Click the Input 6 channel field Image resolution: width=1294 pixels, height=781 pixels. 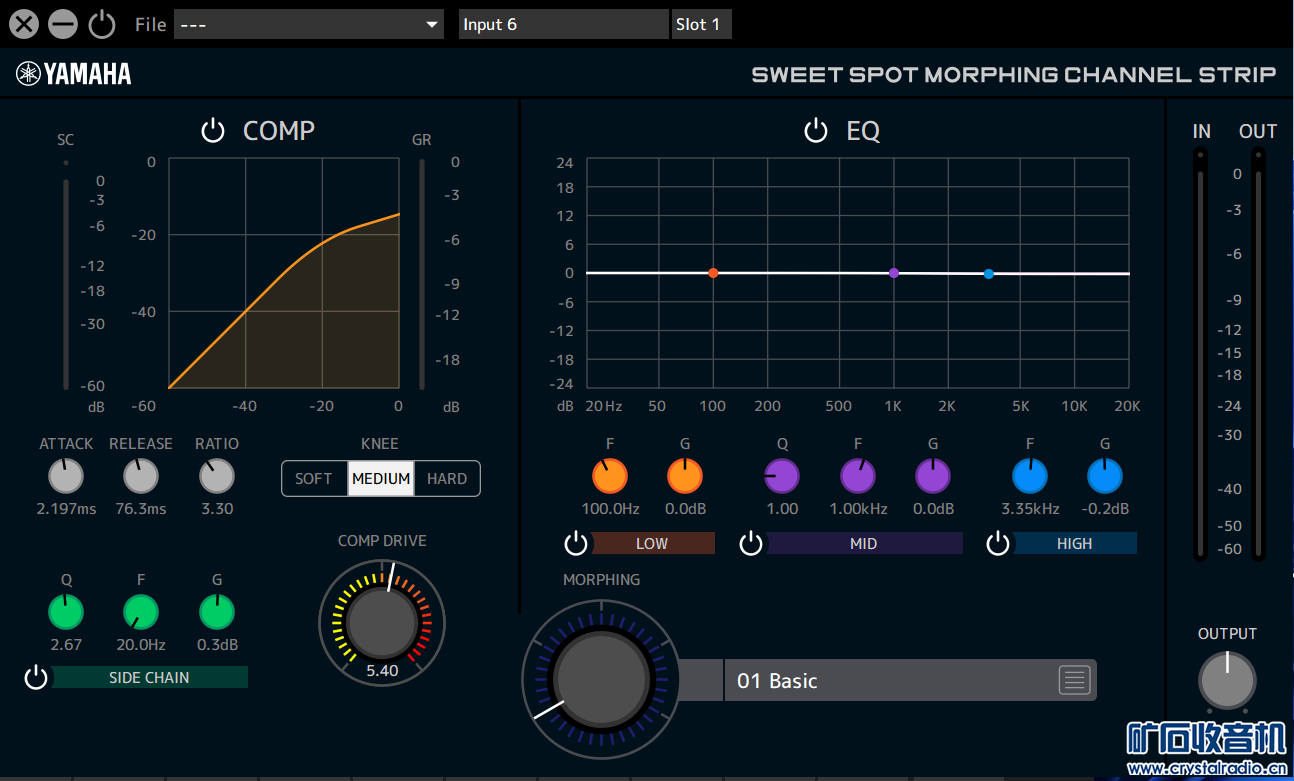tap(563, 24)
